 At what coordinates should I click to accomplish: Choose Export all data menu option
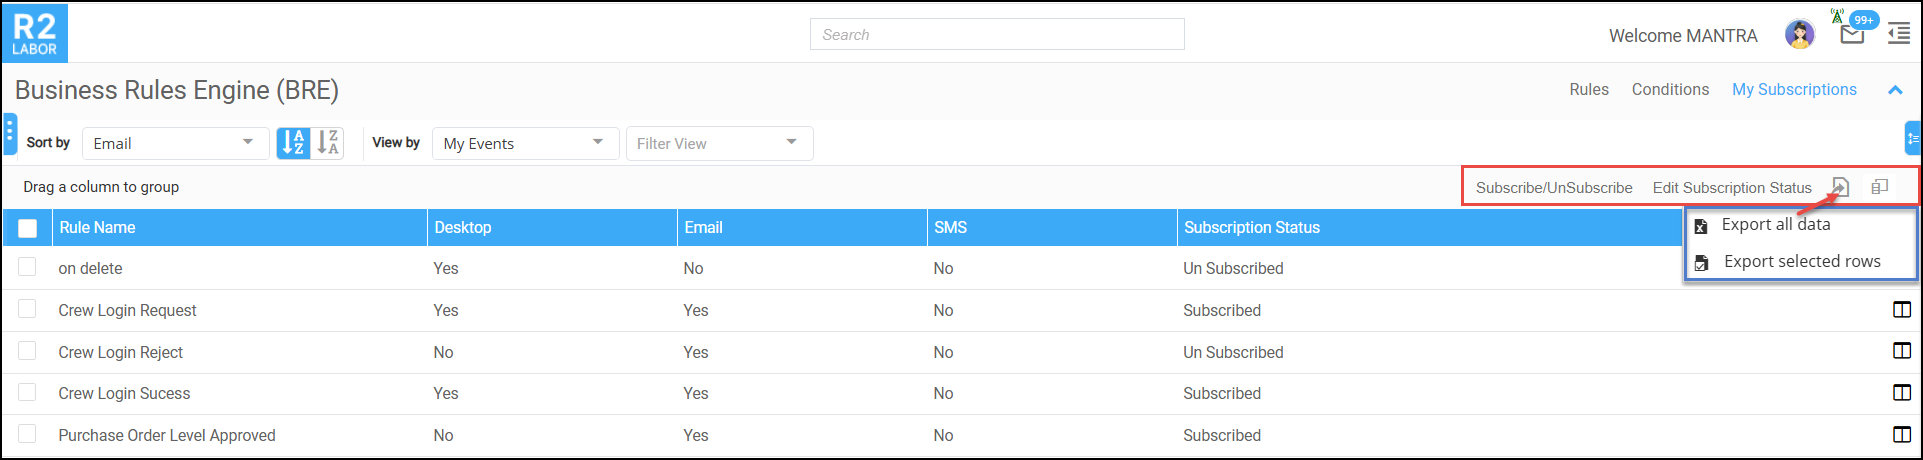pos(1775,225)
